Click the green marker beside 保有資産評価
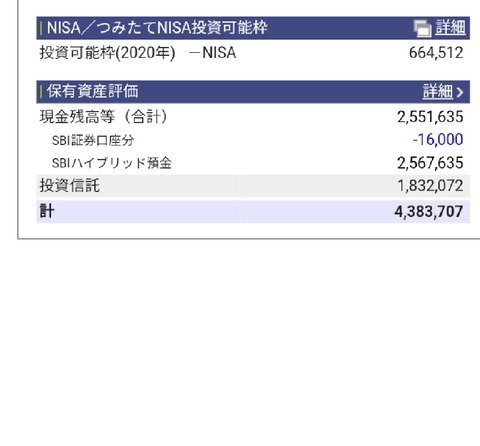Viewport: 480px width, 446px height. [x=41, y=92]
